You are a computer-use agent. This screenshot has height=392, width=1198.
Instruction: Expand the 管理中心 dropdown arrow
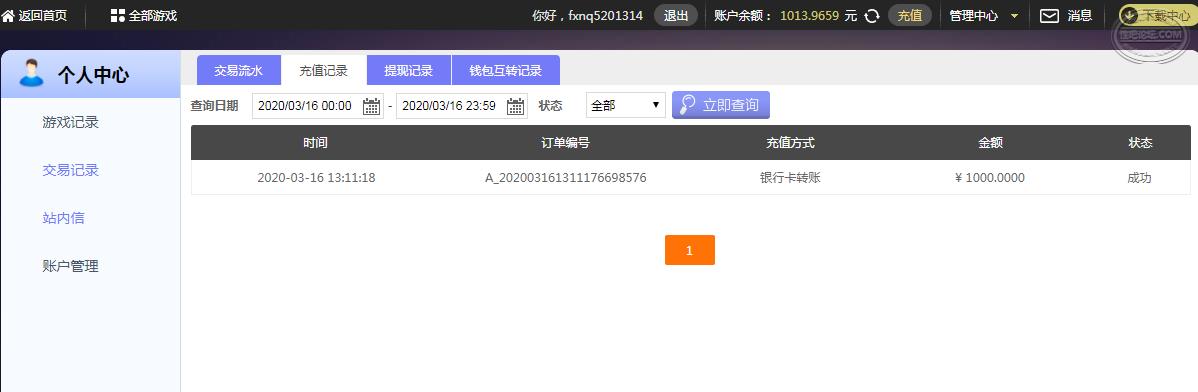[1014, 16]
